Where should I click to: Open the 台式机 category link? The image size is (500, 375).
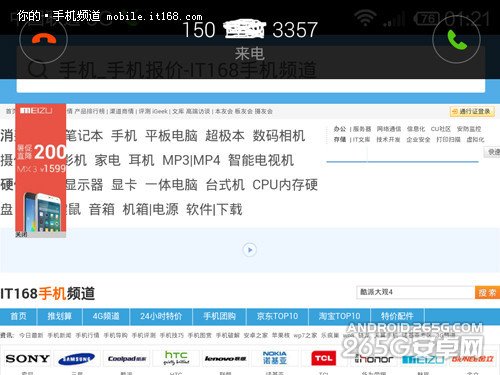225,185
